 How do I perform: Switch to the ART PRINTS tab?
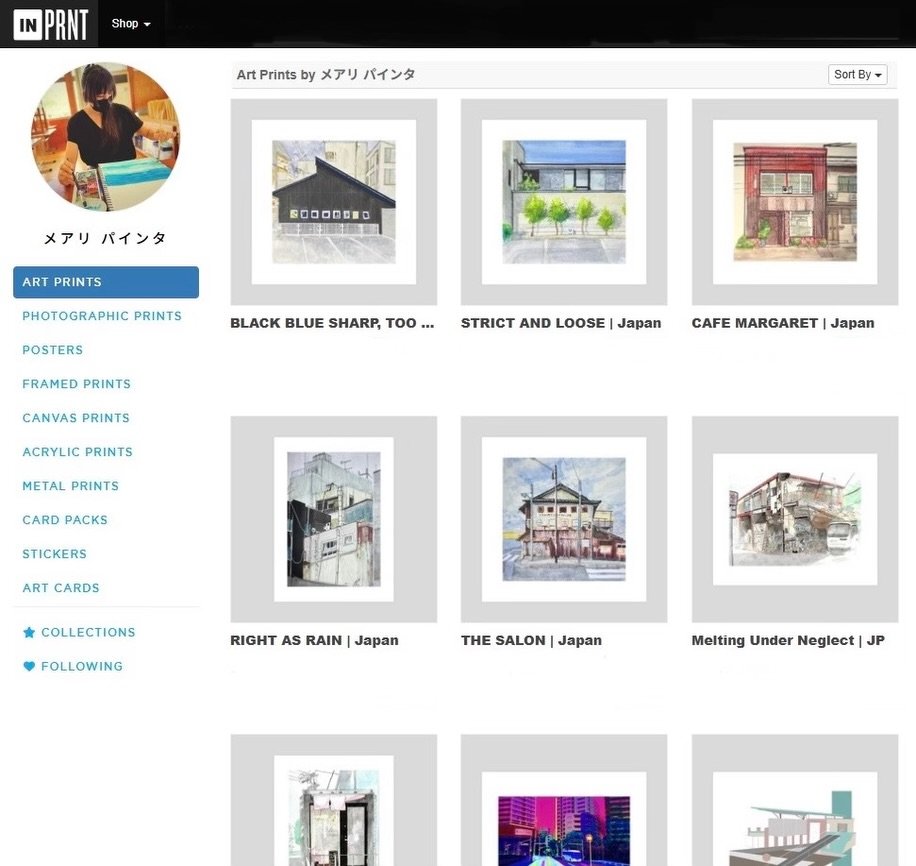click(x=62, y=282)
